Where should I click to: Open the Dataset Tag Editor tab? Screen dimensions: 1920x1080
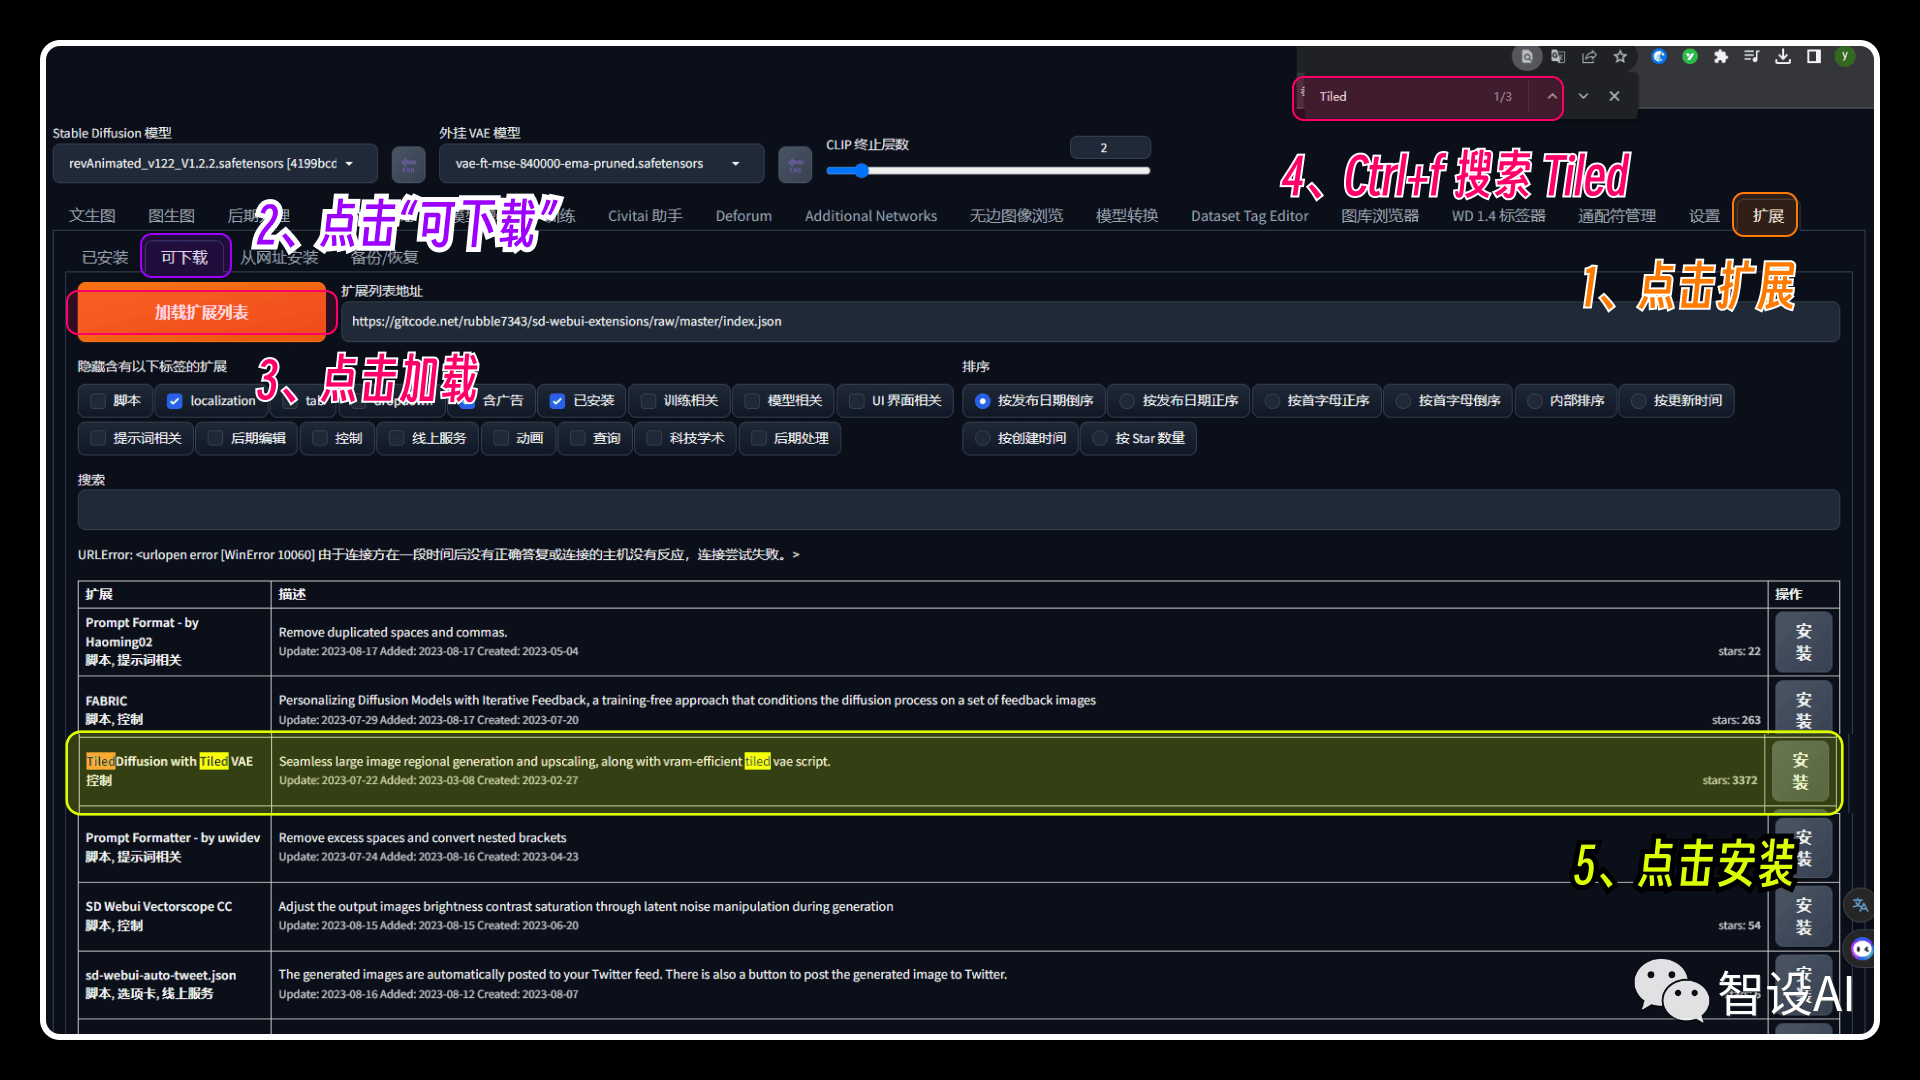click(1249, 216)
